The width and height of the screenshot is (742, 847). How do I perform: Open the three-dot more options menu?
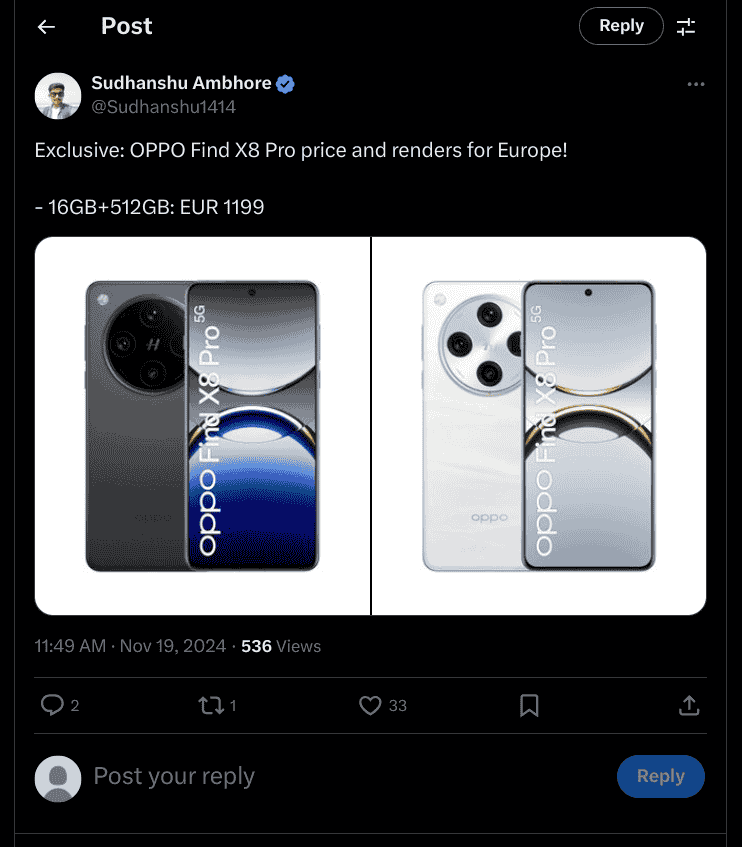(x=696, y=84)
